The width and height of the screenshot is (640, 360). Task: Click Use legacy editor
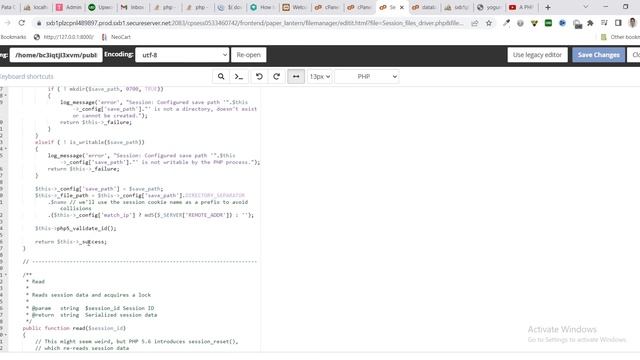coord(537,55)
